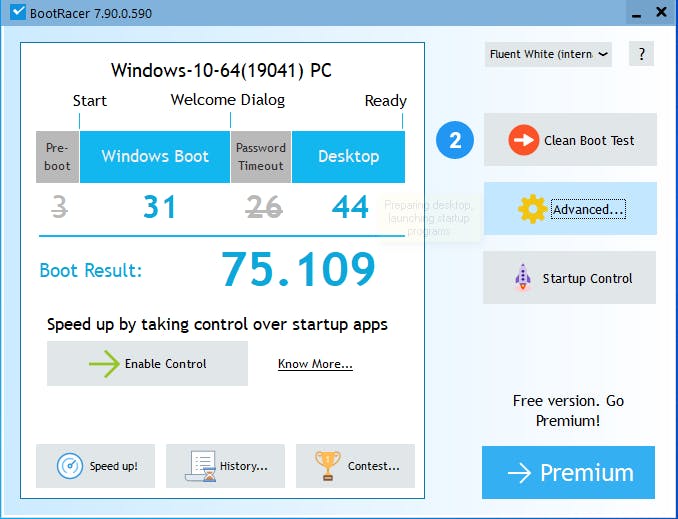Viewport: 678px width, 519px height.
Task: Click the red arrow icon of Clean Boot Test
Action: pyautogui.click(x=523, y=140)
